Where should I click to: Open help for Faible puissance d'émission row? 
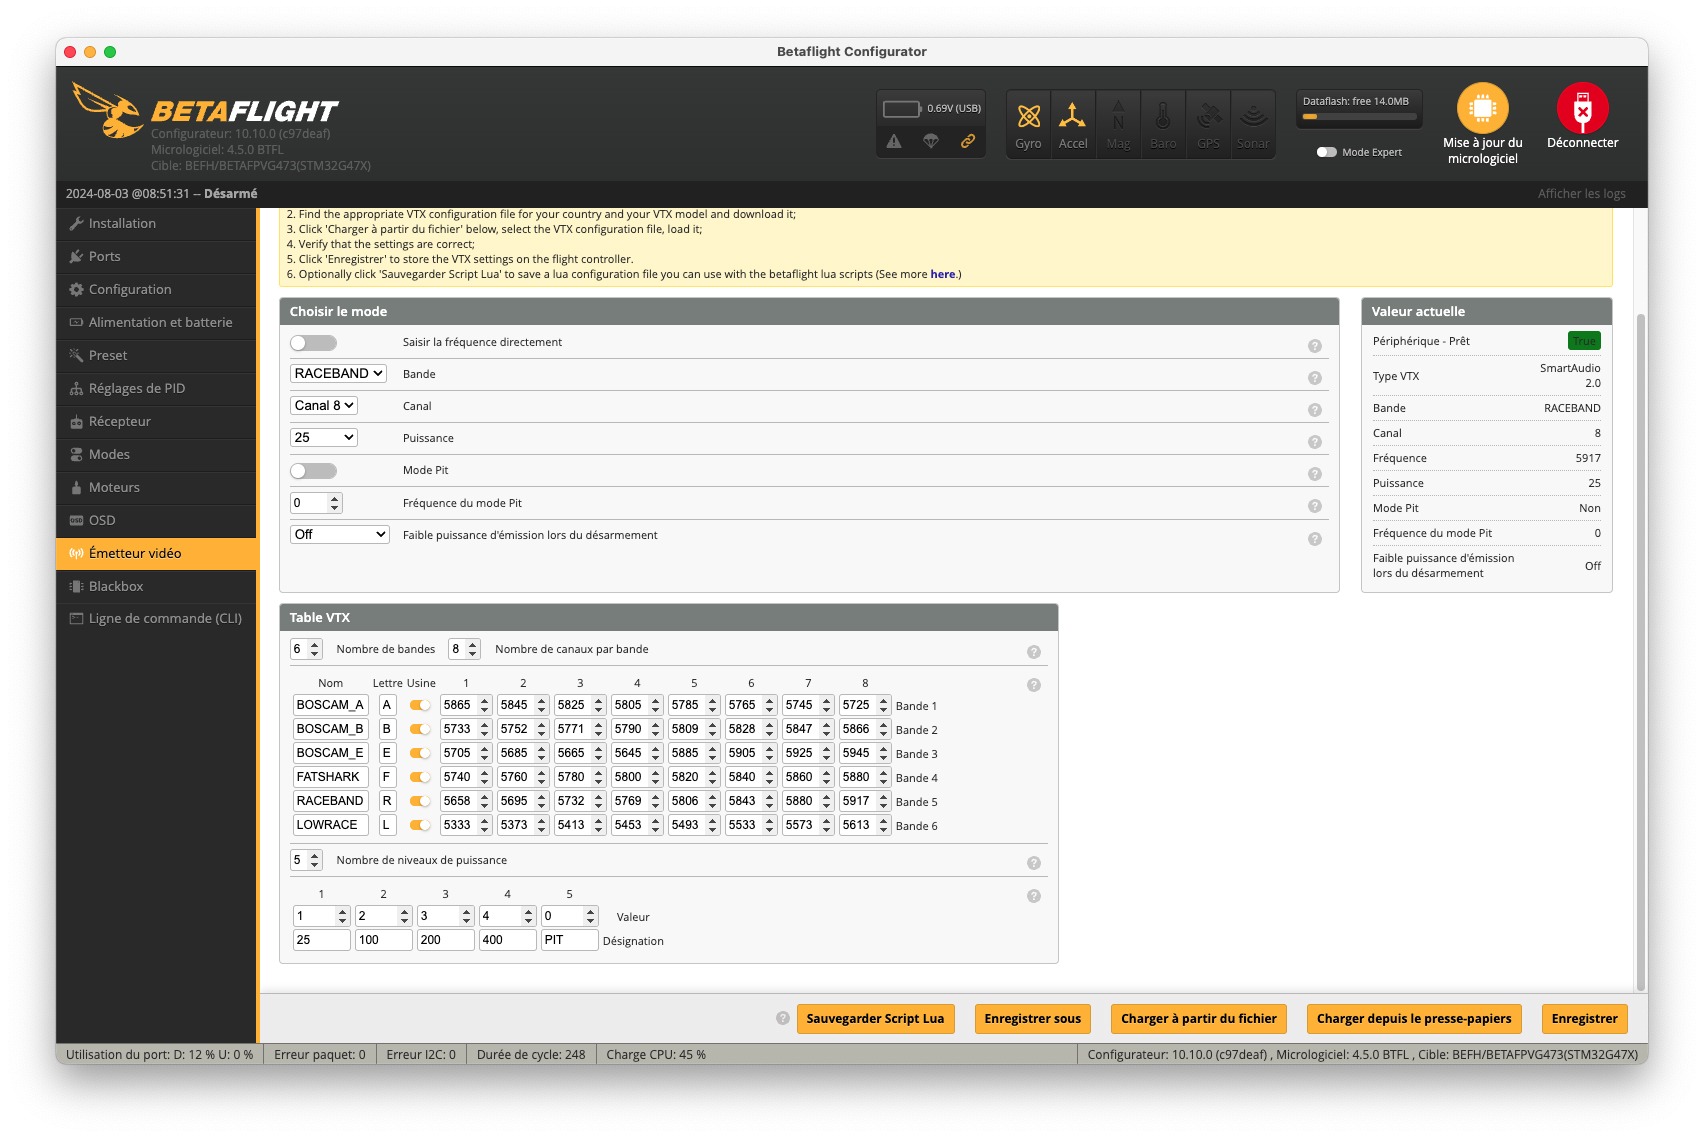(1315, 539)
